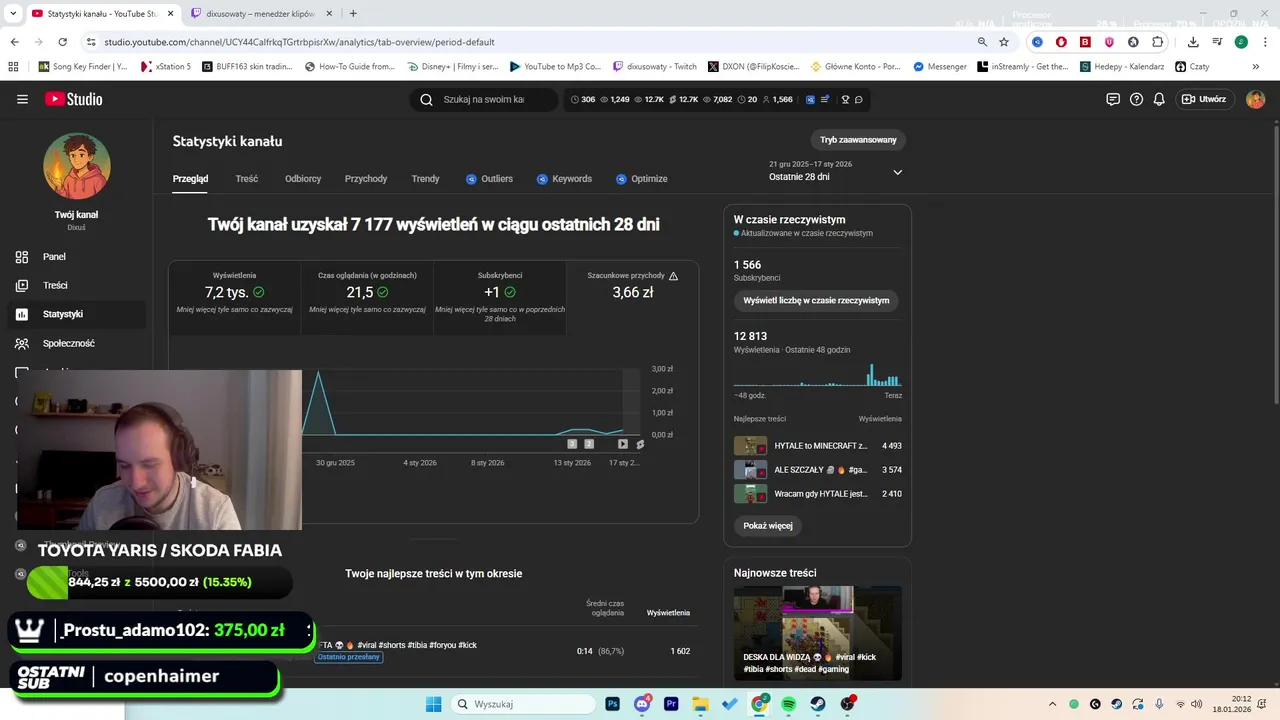Open Chrome downloads icon

click(x=1193, y=42)
